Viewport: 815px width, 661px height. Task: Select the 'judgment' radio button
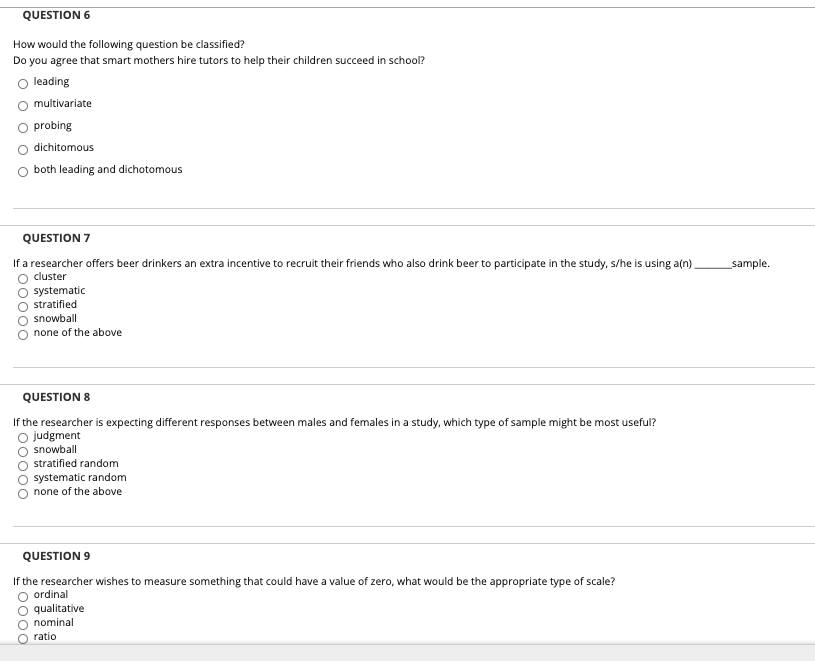pyautogui.click(x=22, y=436)
